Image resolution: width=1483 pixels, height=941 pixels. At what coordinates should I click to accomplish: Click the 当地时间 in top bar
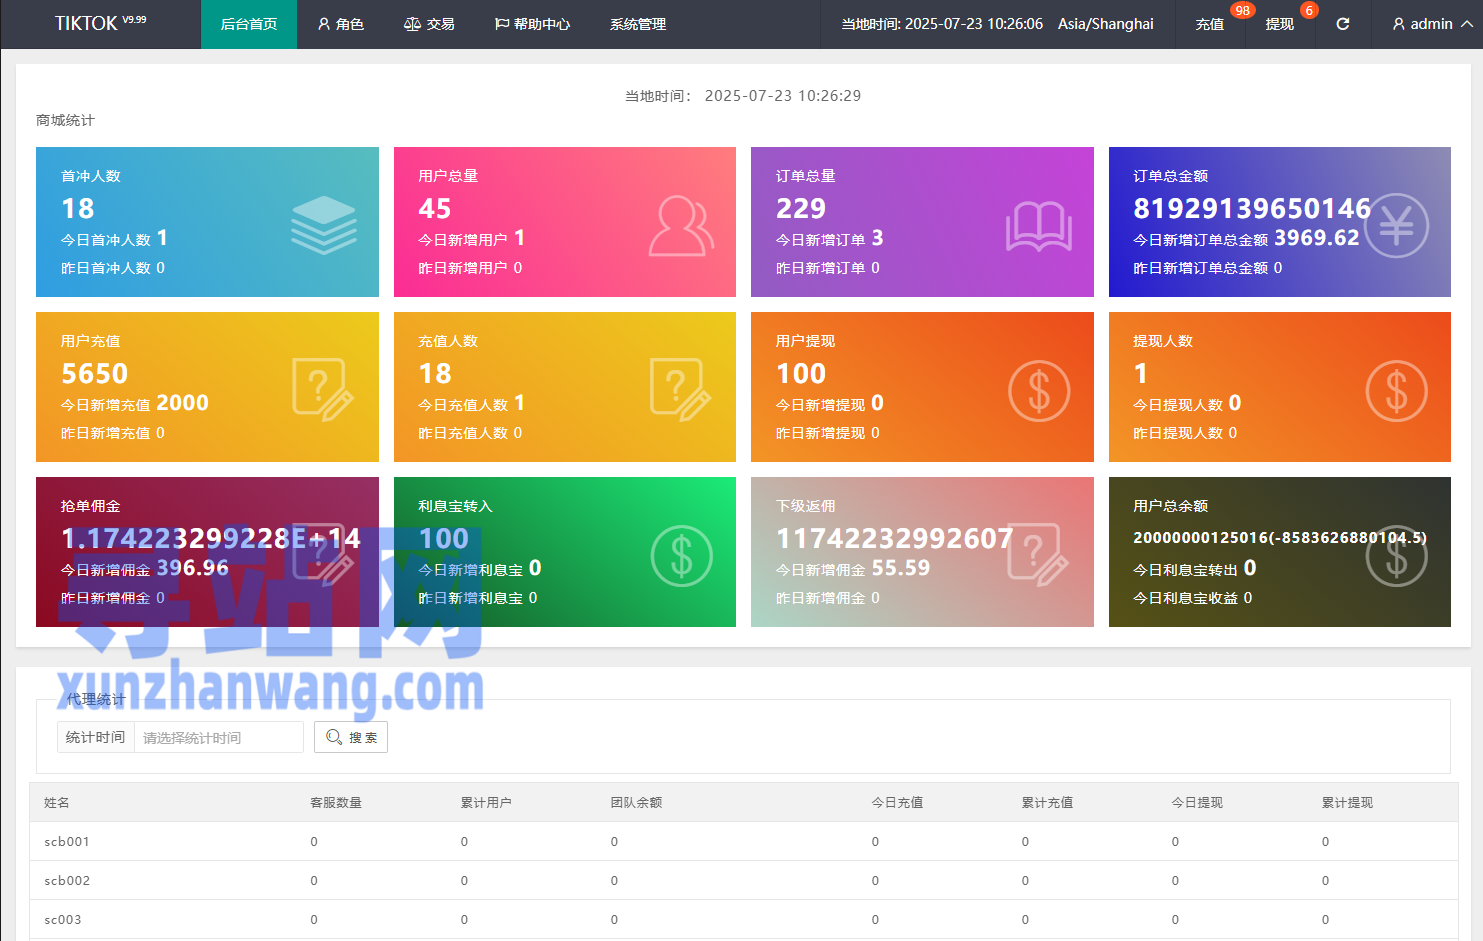pos(942,24)
